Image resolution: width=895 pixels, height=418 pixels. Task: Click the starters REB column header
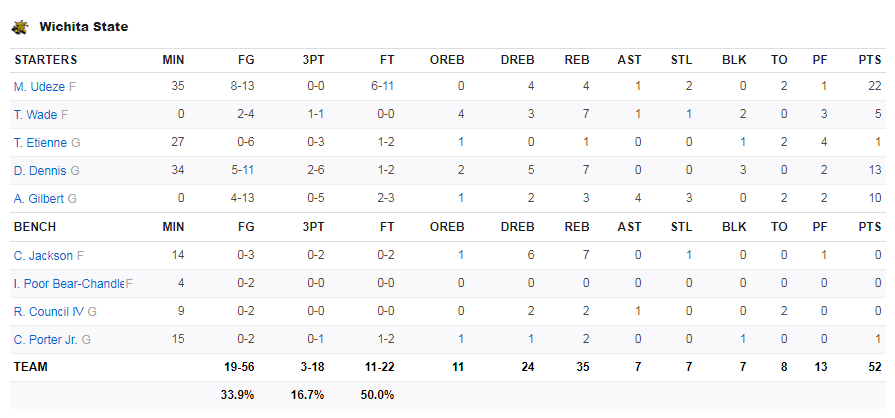(x=576, y=60)
